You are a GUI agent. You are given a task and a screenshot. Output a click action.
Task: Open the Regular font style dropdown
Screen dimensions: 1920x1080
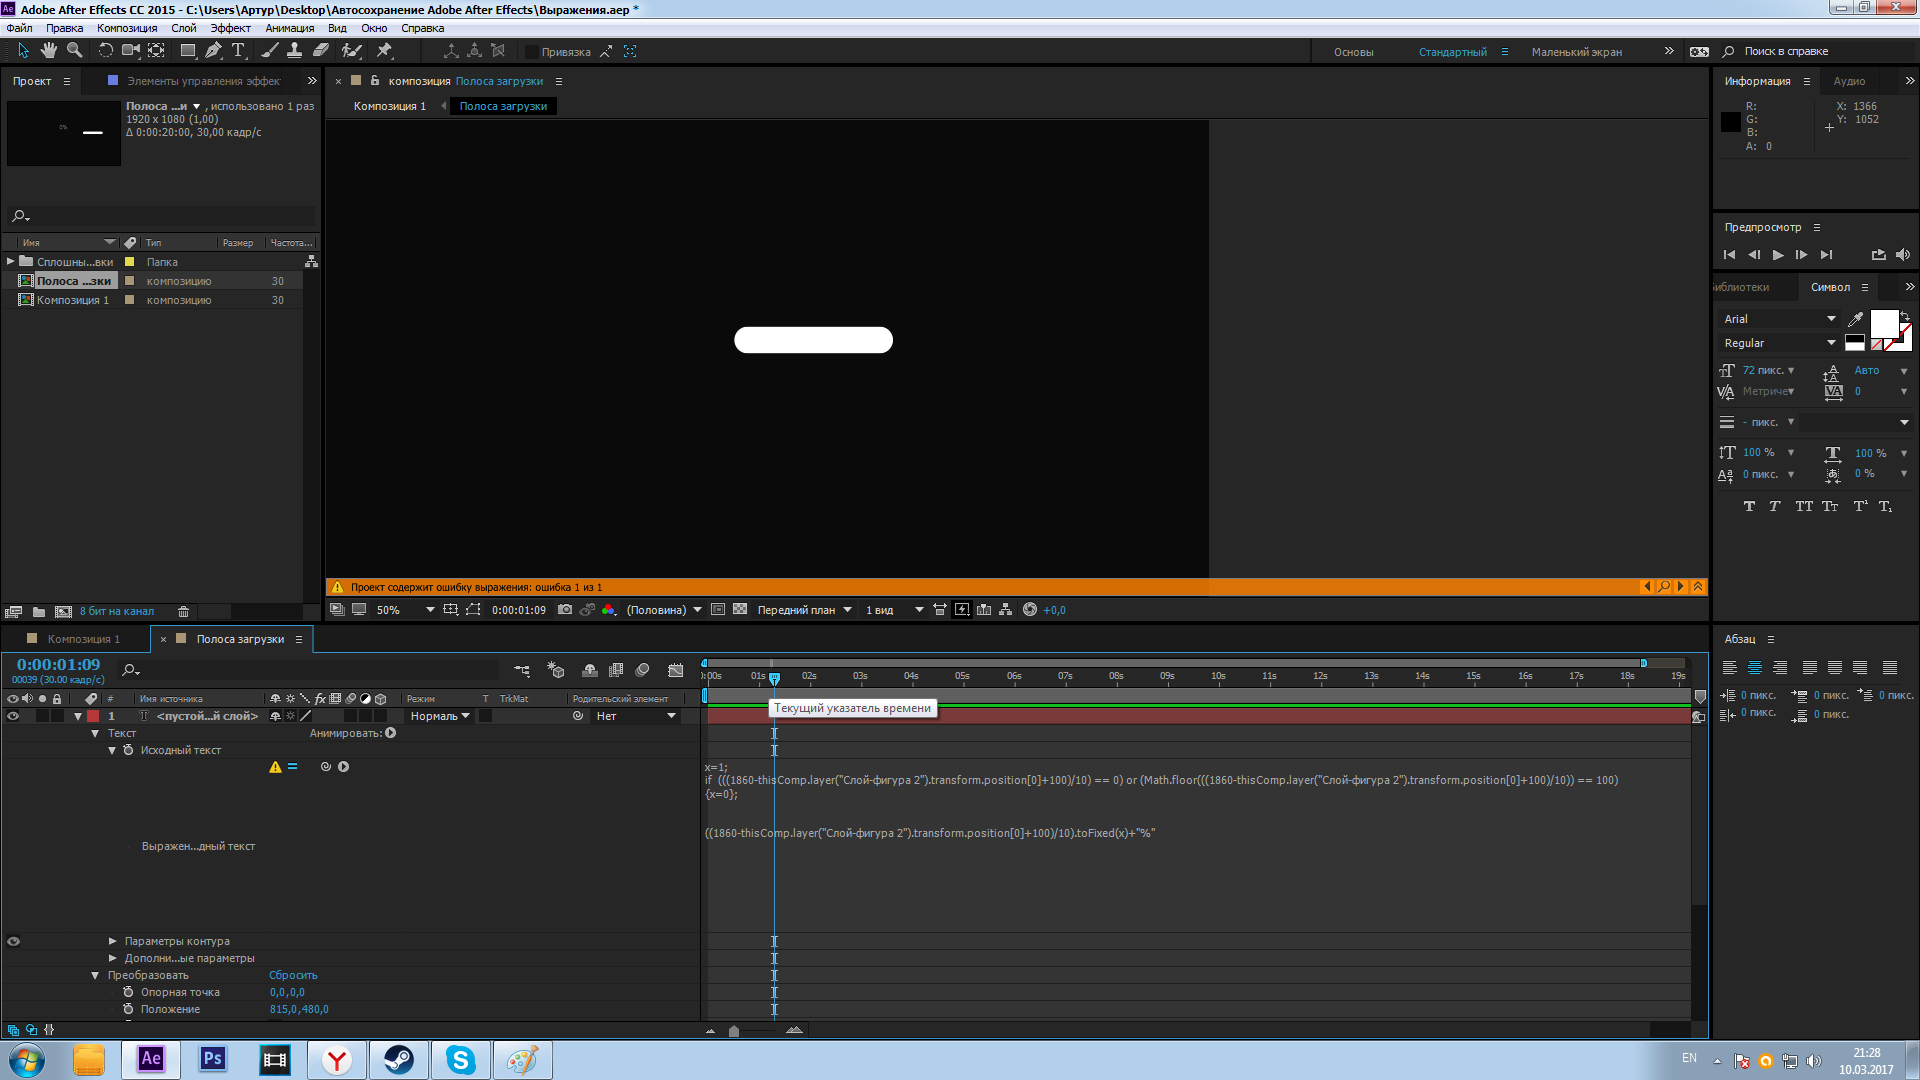1780,343
